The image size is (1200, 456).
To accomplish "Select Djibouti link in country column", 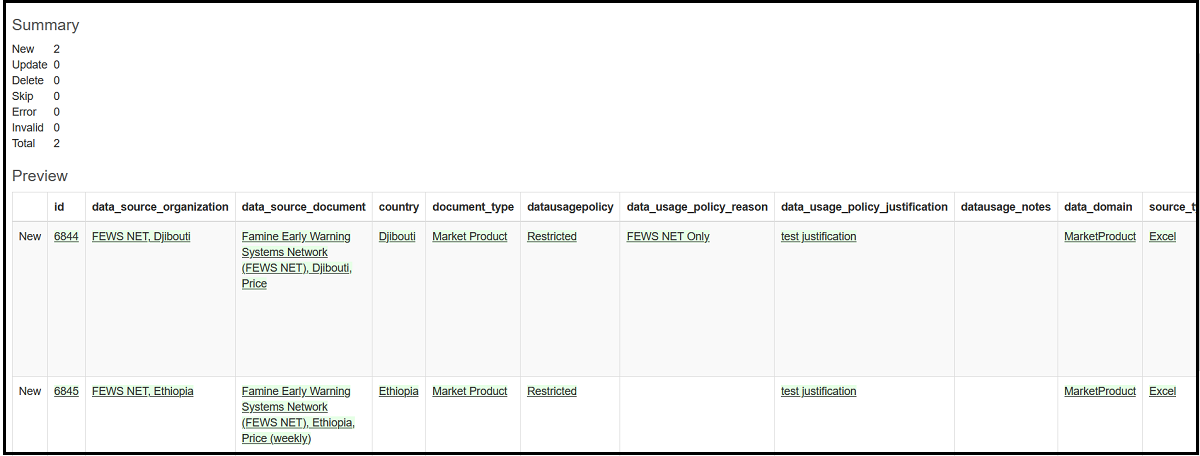I will (397, 237).
